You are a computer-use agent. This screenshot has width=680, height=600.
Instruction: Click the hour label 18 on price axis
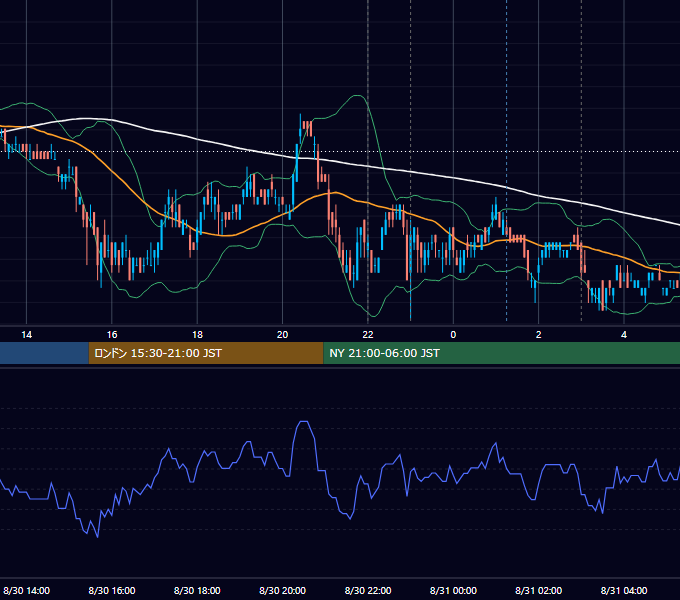click(x=197, y=335)
